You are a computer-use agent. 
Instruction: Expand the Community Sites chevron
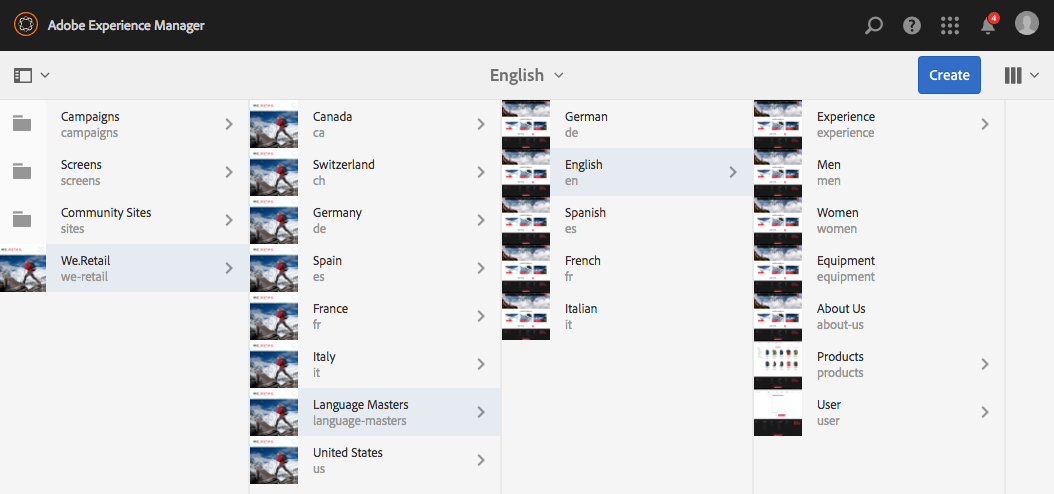tap(229, 220)
